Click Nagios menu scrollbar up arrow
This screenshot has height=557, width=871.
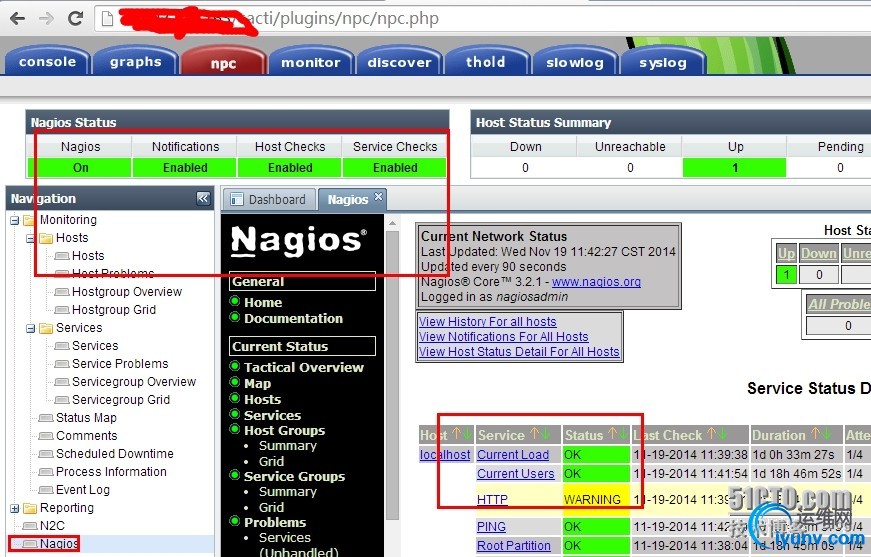coord(392,223)
